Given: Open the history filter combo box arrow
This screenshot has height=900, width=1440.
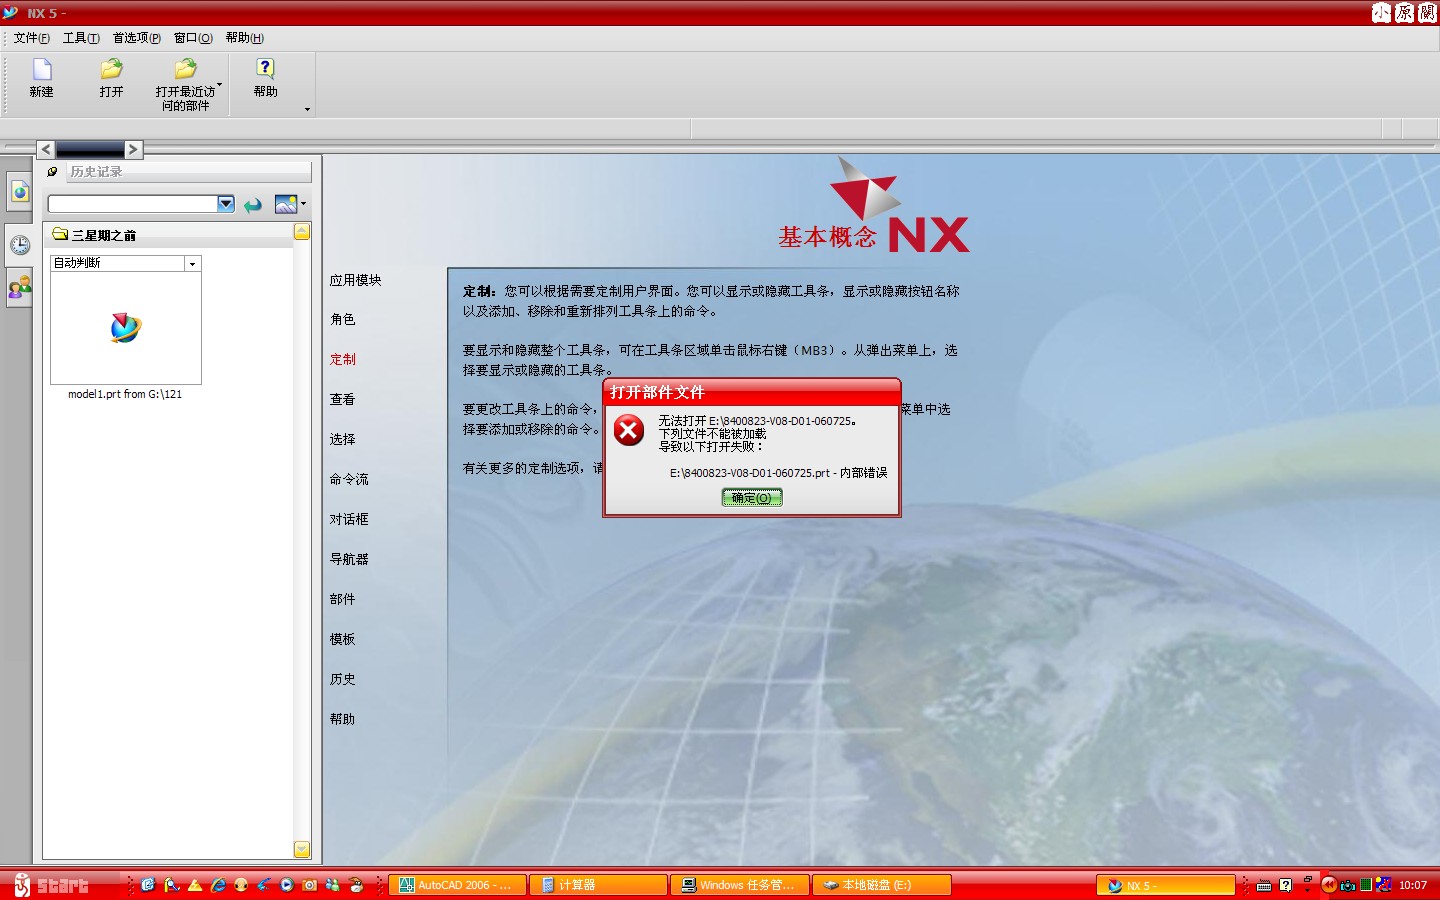Looking at the screenshot, I should coord(226,204).
